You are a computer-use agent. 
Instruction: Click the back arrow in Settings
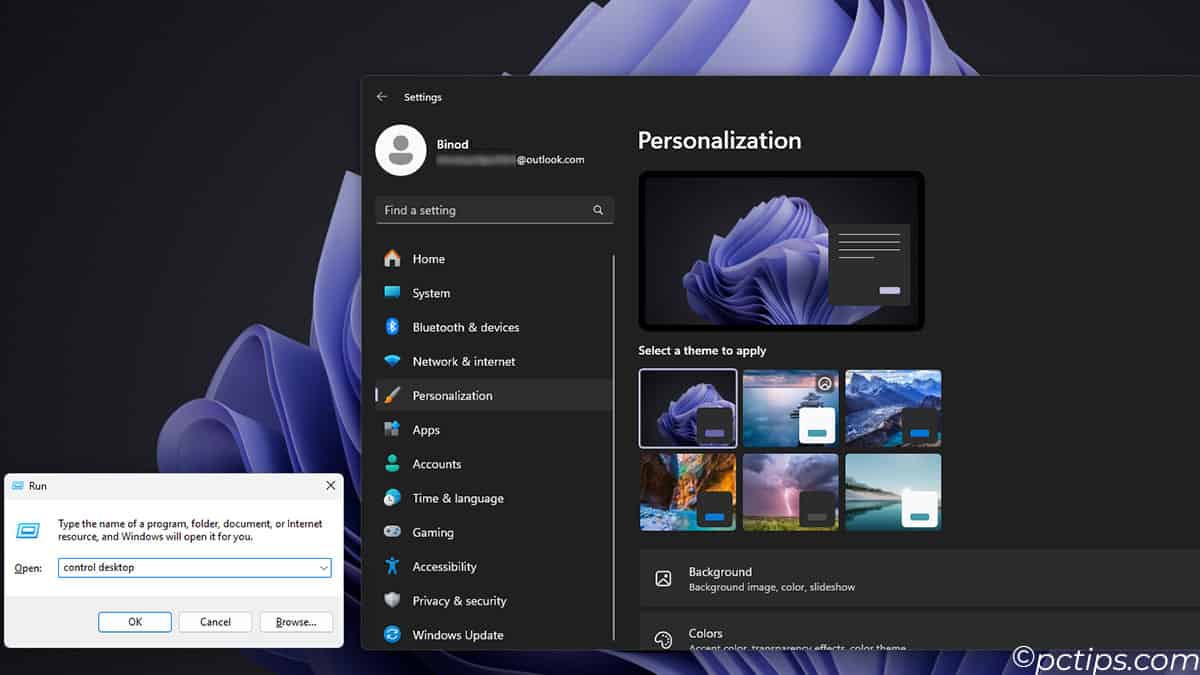(x=381, y=96)
